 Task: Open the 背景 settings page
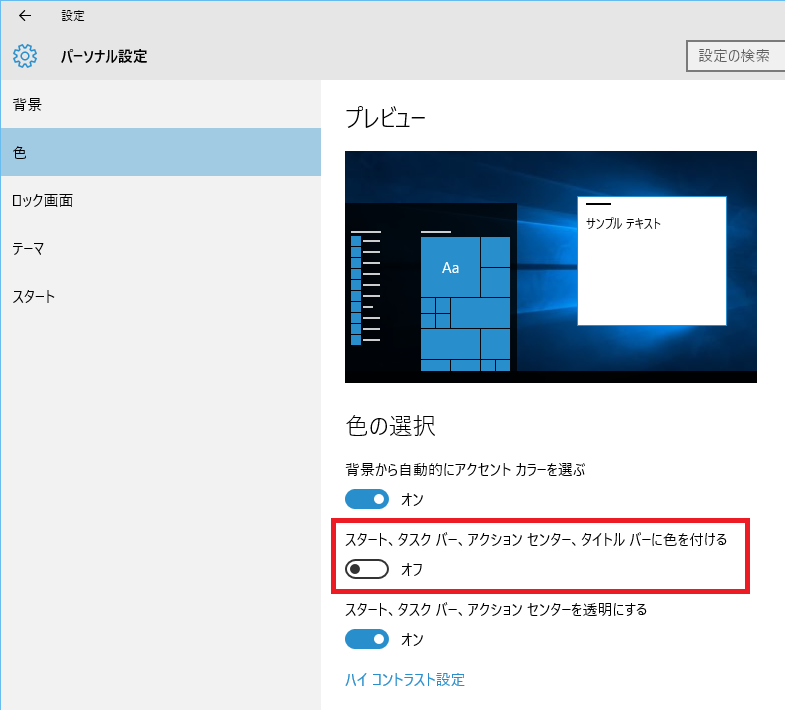click(161, 104)
